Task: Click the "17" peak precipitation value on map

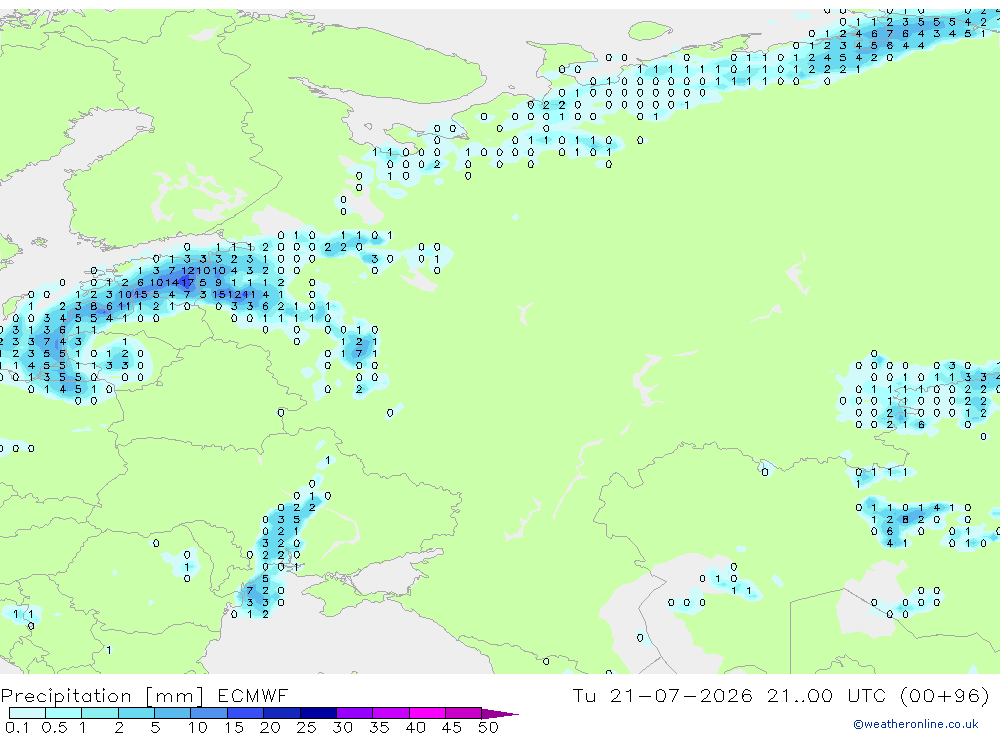Action: [188, 282]
